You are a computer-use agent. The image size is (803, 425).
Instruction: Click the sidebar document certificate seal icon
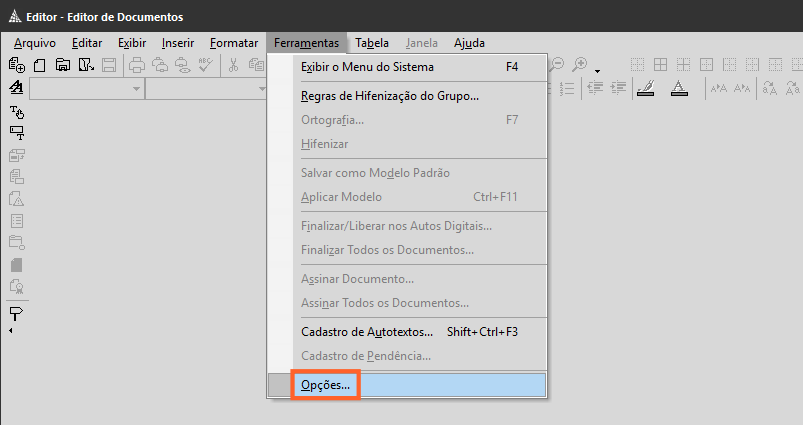[16, 287]
